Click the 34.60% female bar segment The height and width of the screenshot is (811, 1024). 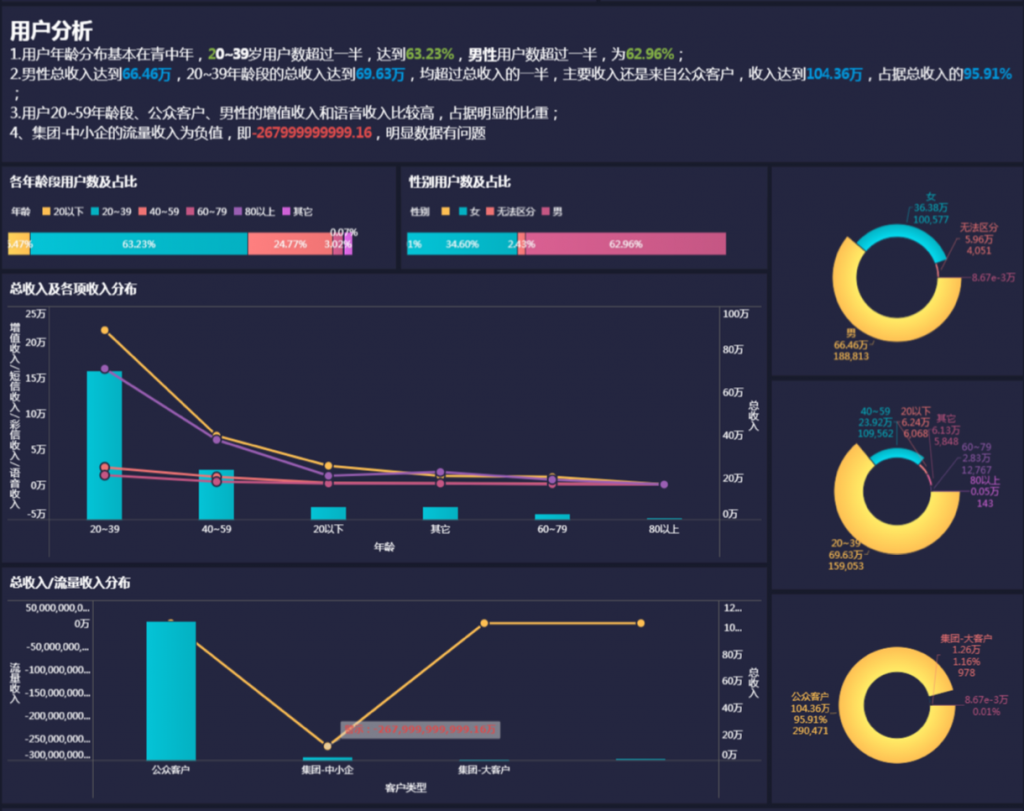pyautogui.click(x=463, y=244)
